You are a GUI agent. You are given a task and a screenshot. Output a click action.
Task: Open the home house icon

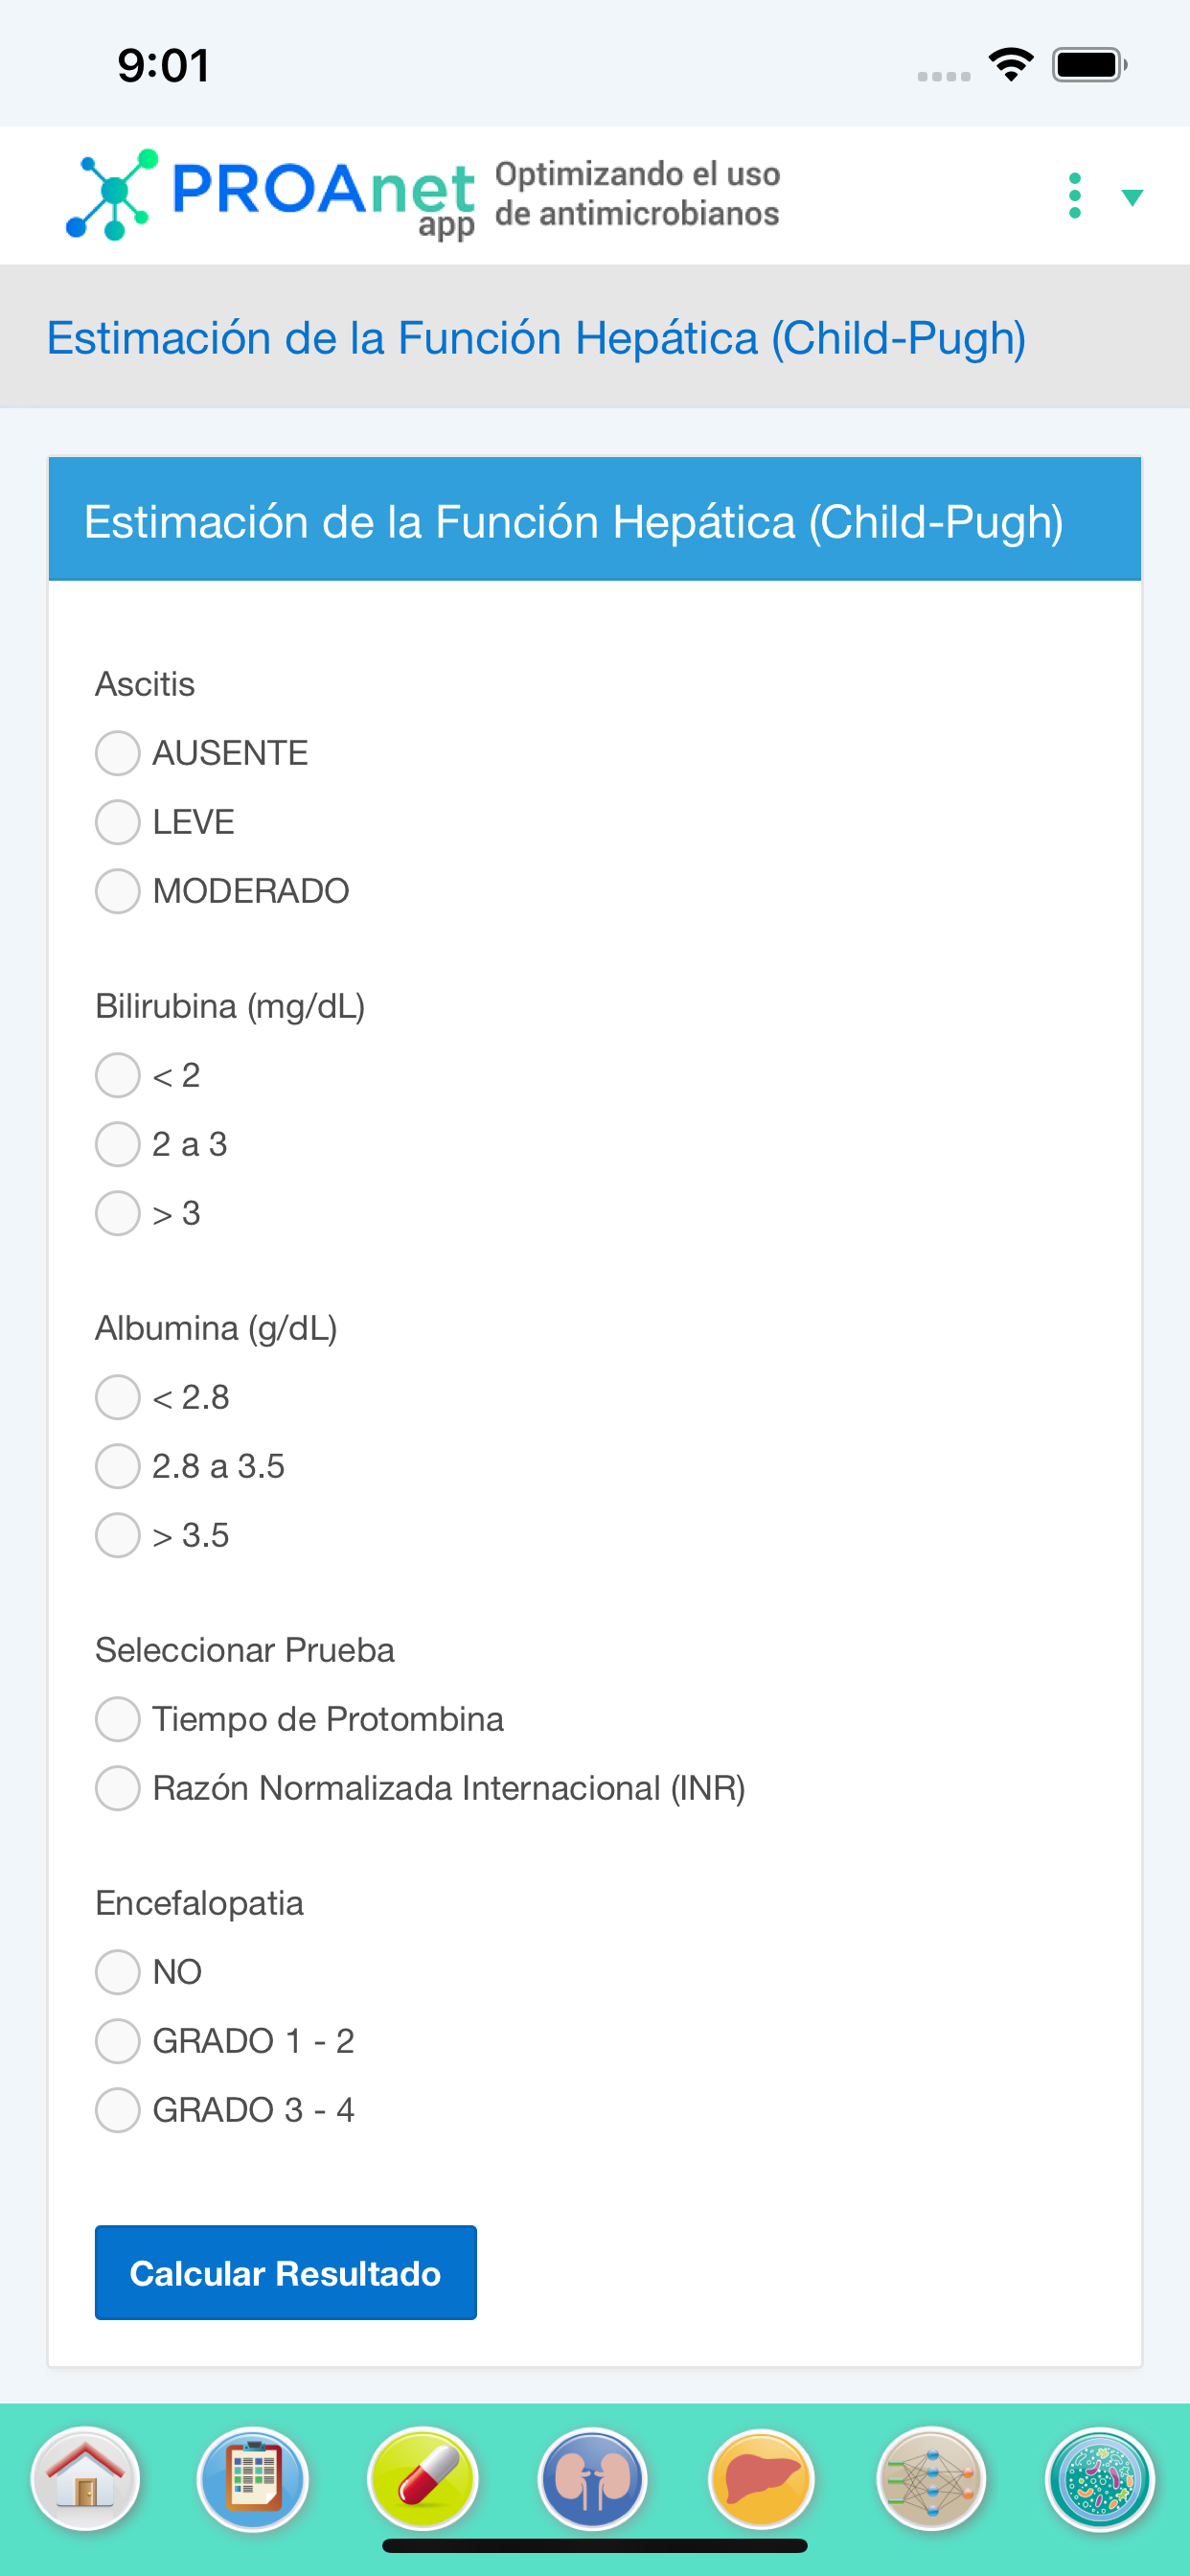pyautogui.click(x=85, y=2480)
